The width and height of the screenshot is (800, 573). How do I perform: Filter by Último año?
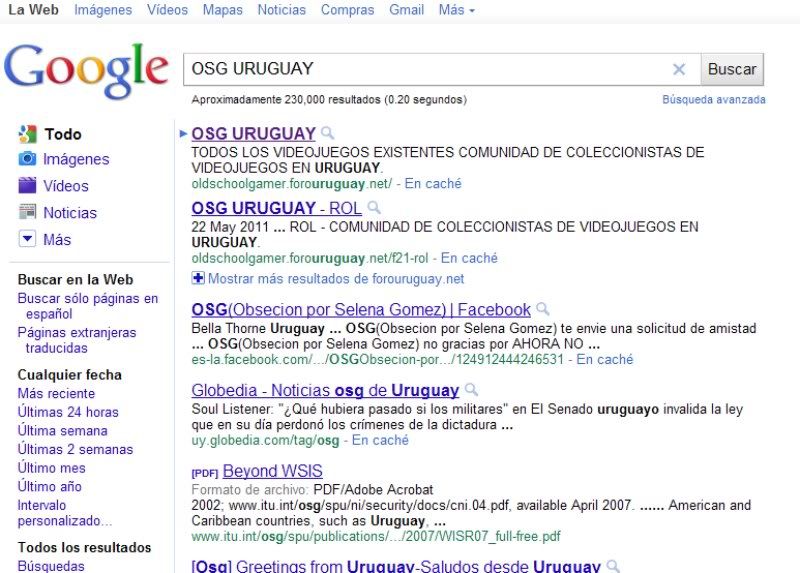(x=49, y=486)
